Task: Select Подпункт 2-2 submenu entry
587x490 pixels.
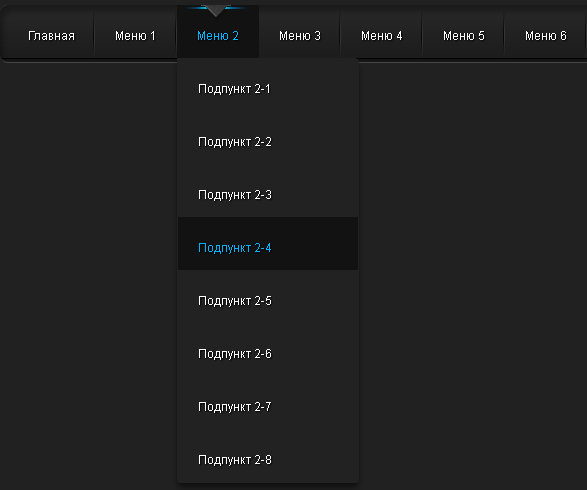Action: pyautogui.click(x=268, y=142)
